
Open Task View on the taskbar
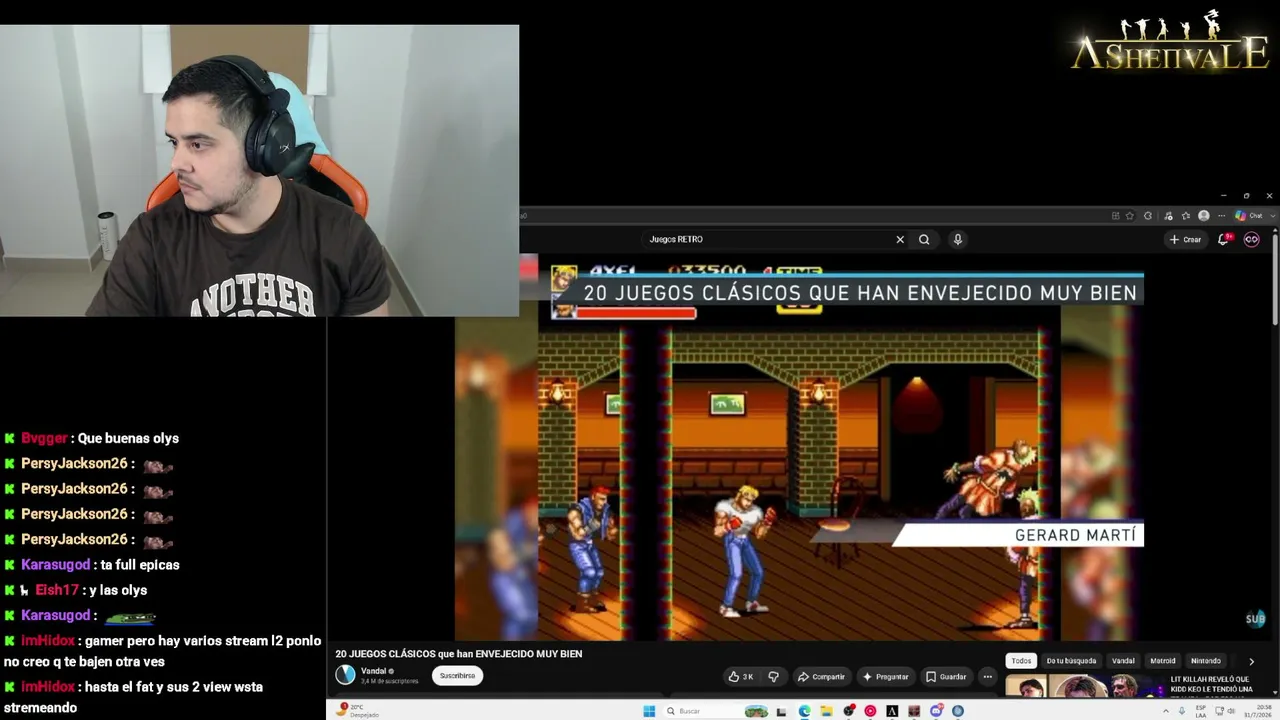783,711
